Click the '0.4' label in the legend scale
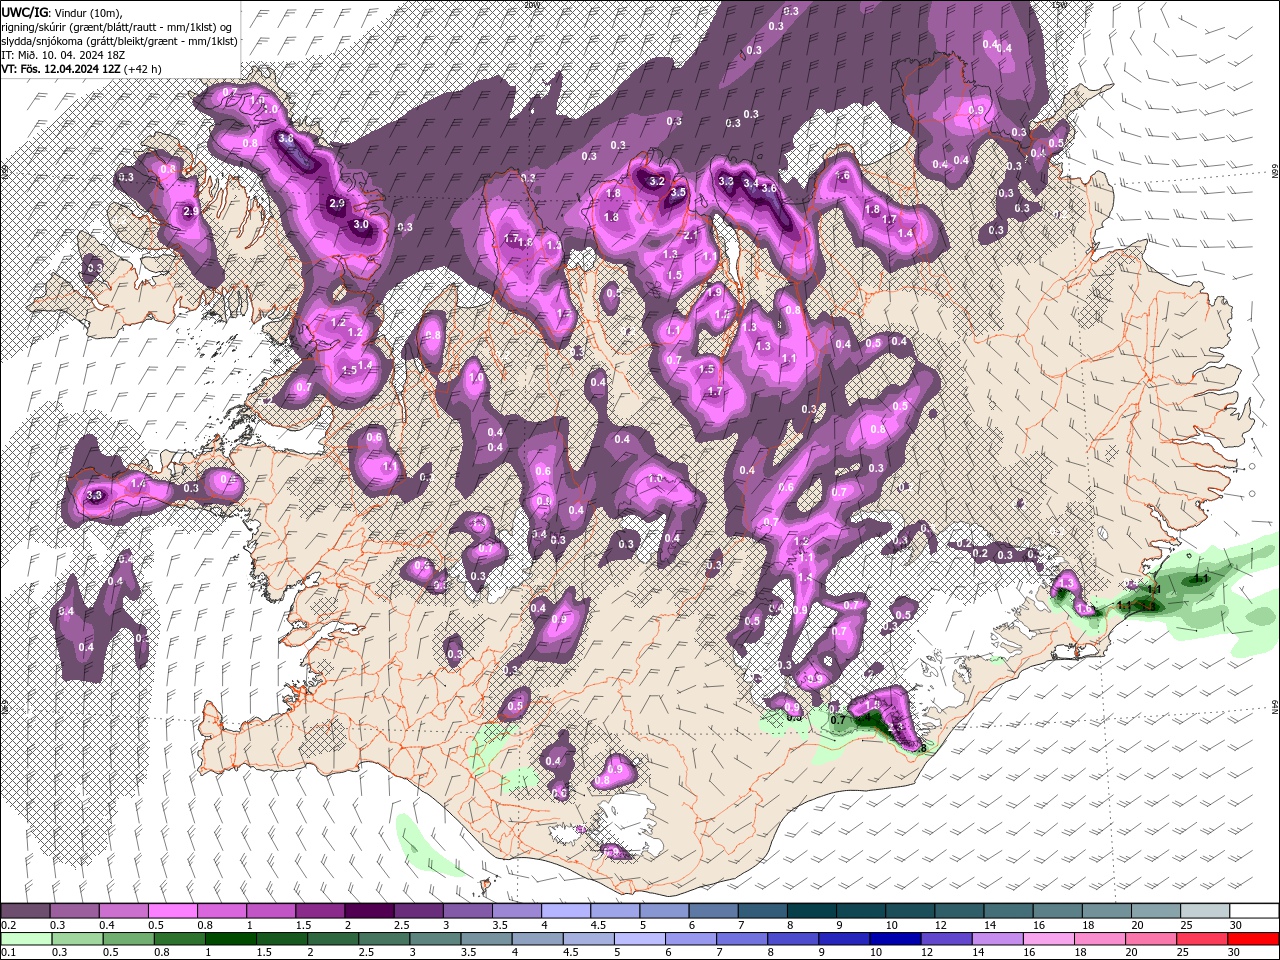Image resolution: width=1280 pixels, height=960 pixels. pyautogui.click(x=107, y=925)
